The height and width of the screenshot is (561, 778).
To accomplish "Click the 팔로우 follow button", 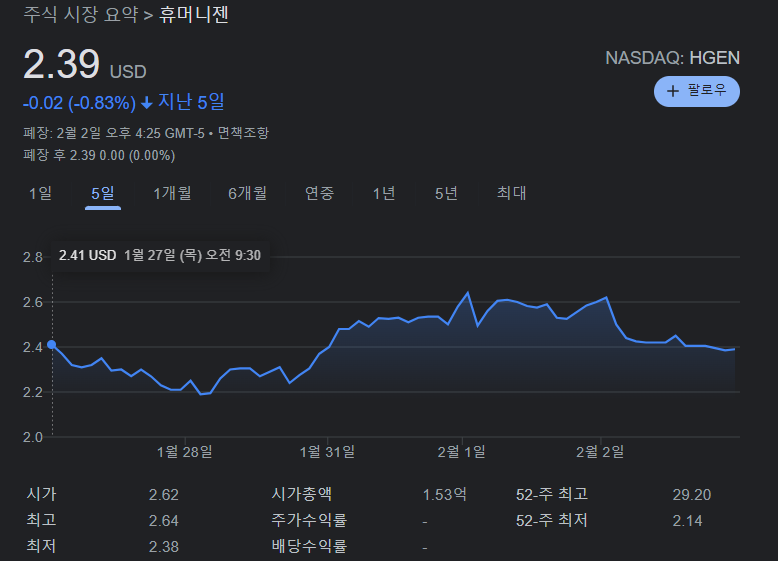I will [x=697, y=91].
